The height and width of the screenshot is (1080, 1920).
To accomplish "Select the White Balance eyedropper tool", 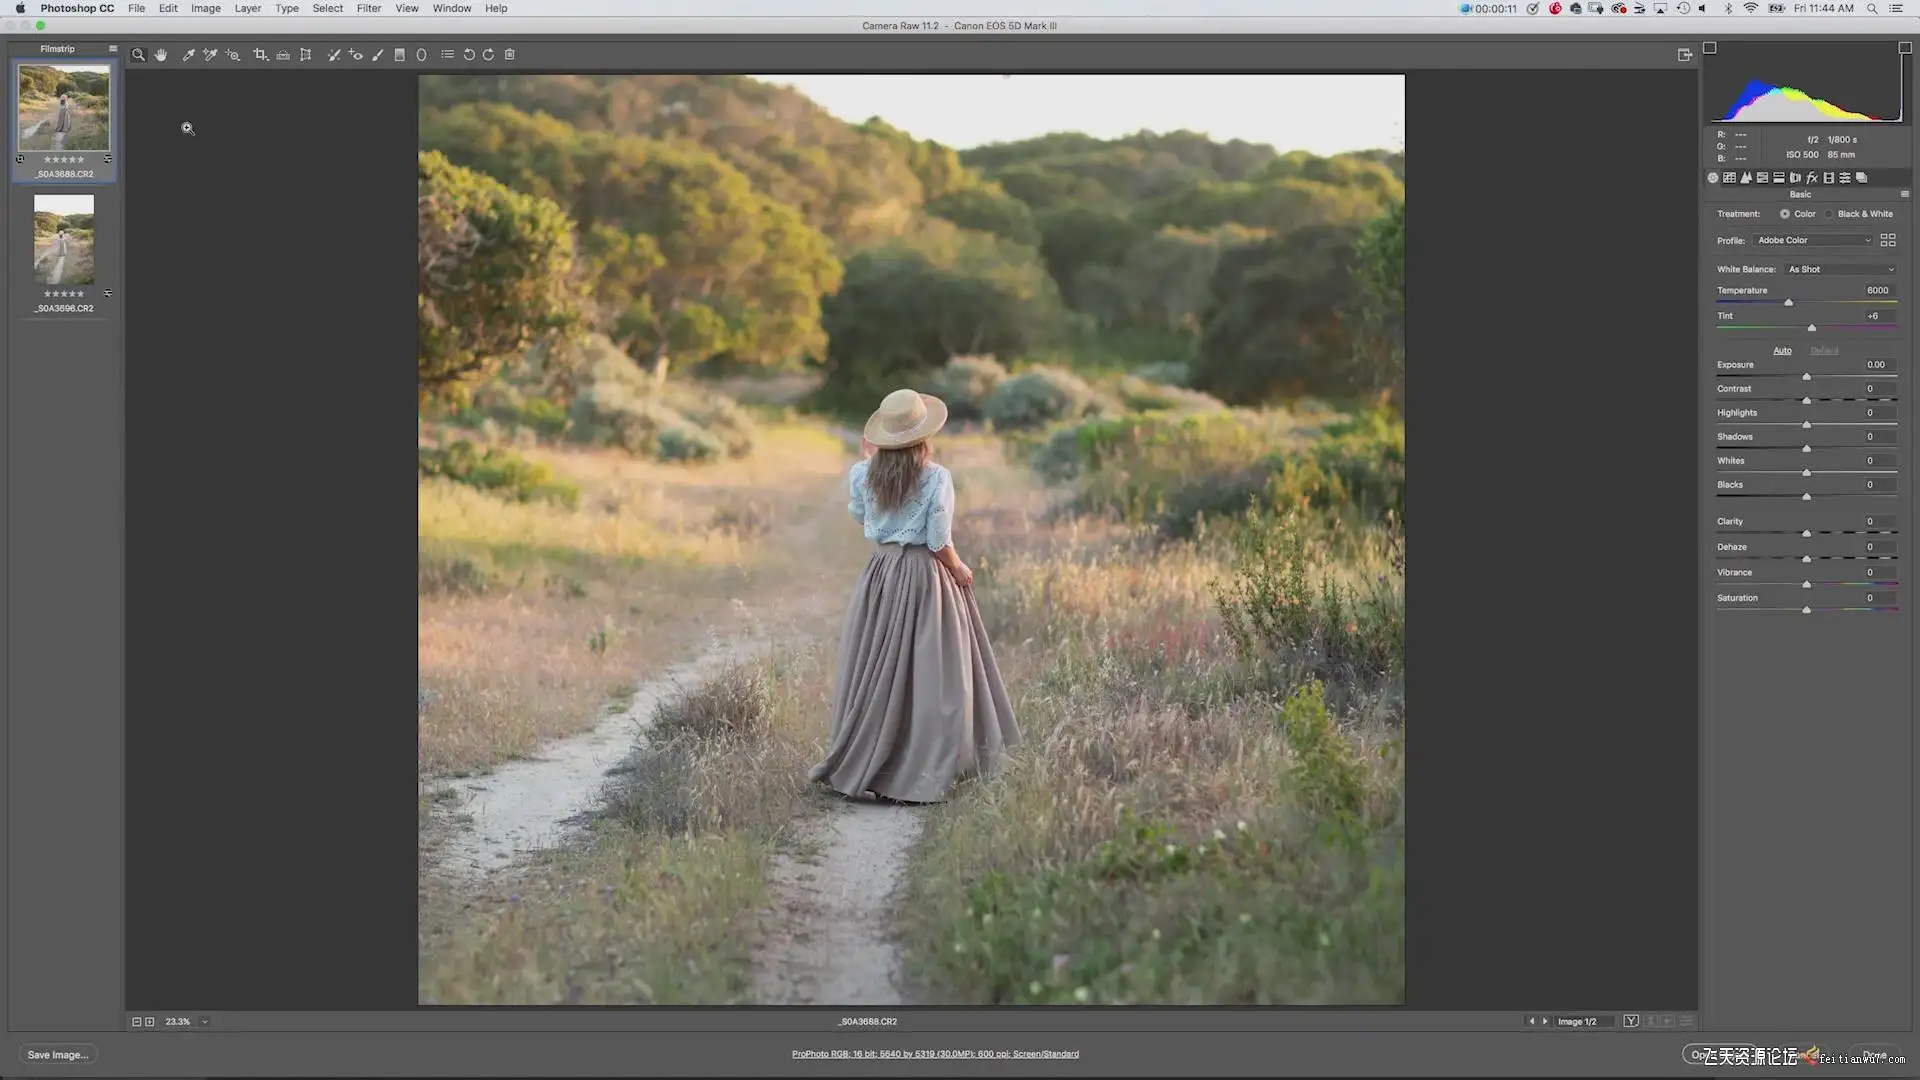I will click(188, 55).
